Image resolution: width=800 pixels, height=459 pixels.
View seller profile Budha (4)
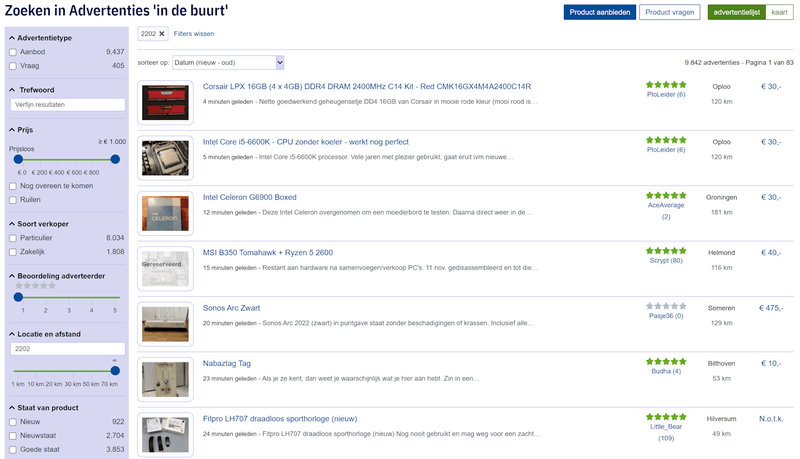666,371
